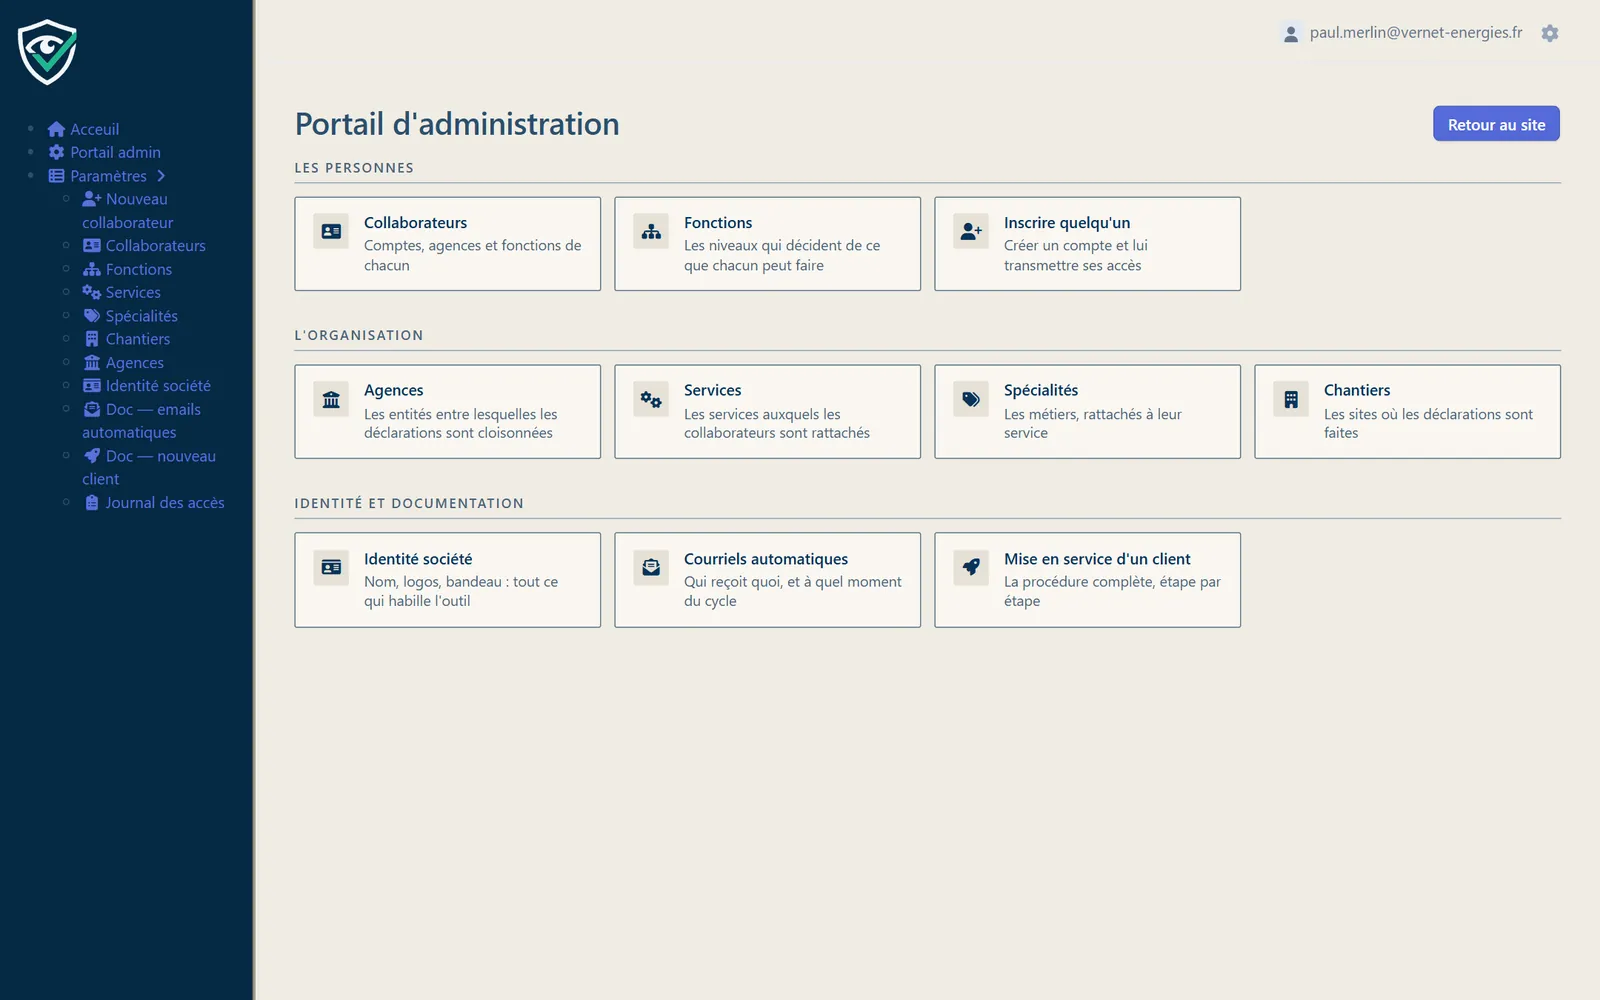The image size is (1600, 1000).
Task: Click sidebar Fonctions hierarchy icon
Action: [92, 269]
